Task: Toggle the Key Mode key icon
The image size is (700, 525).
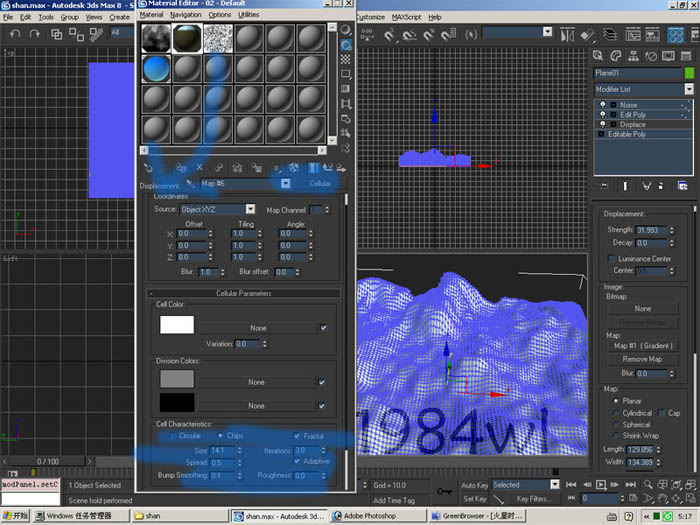Action: [x=444, y=491]
